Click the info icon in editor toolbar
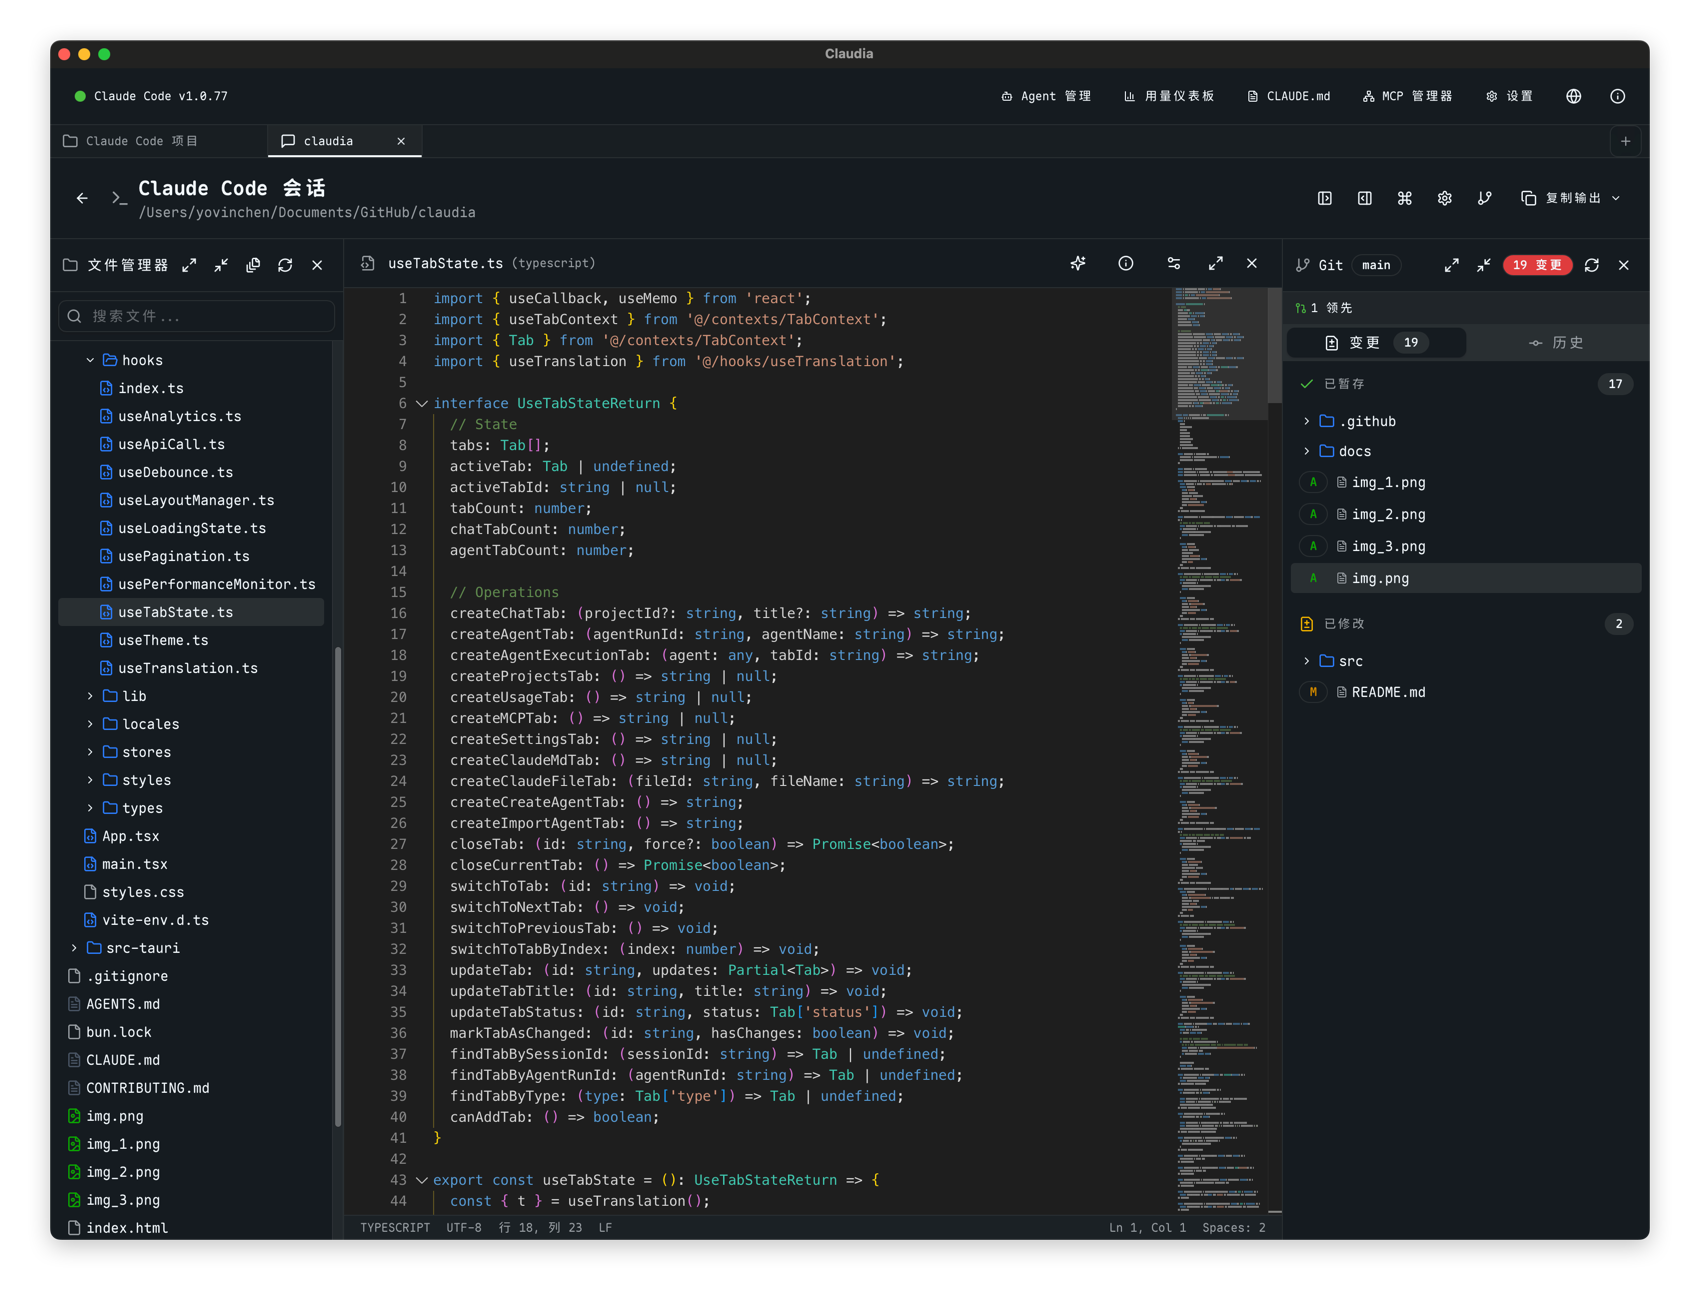Viewport: 1700px width, 1300px height. 1126,264
